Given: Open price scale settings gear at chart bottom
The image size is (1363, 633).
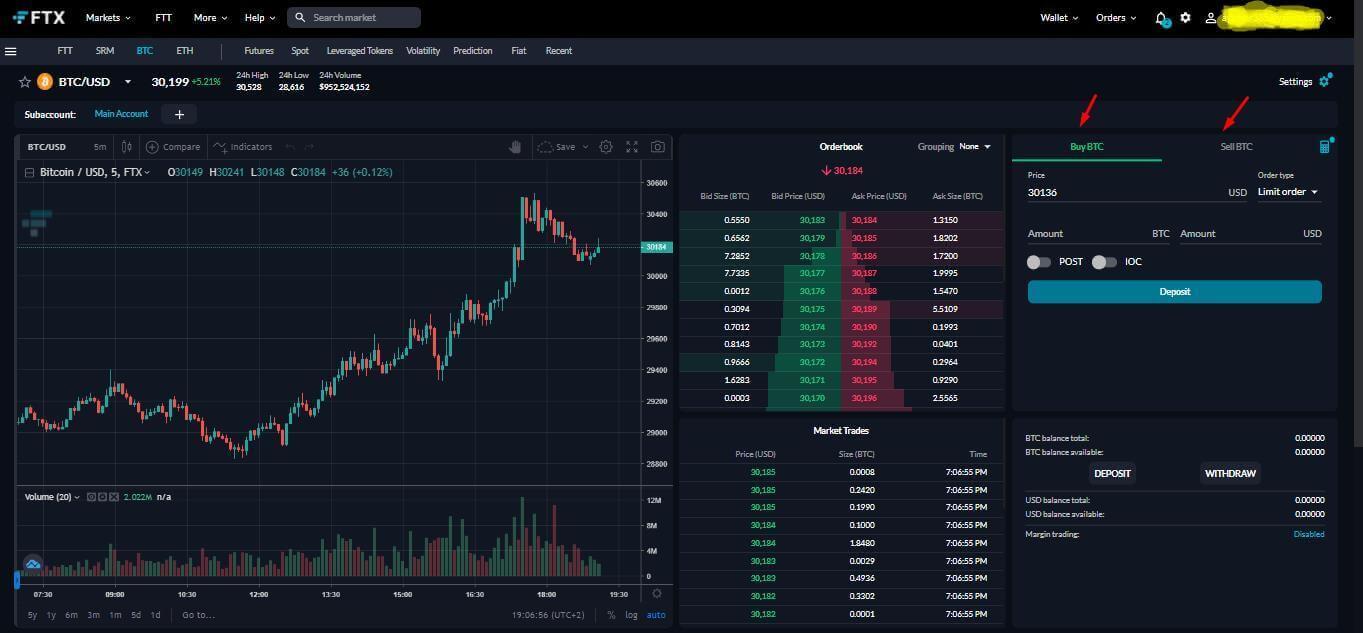Looking at the screenshot, I should pyautogui.click(x=657, y=594).
